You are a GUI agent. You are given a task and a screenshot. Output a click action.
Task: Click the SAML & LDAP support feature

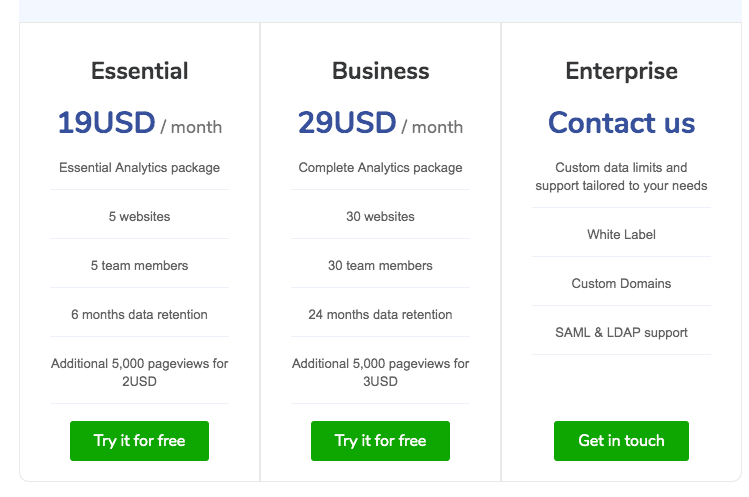coord(621,332)
